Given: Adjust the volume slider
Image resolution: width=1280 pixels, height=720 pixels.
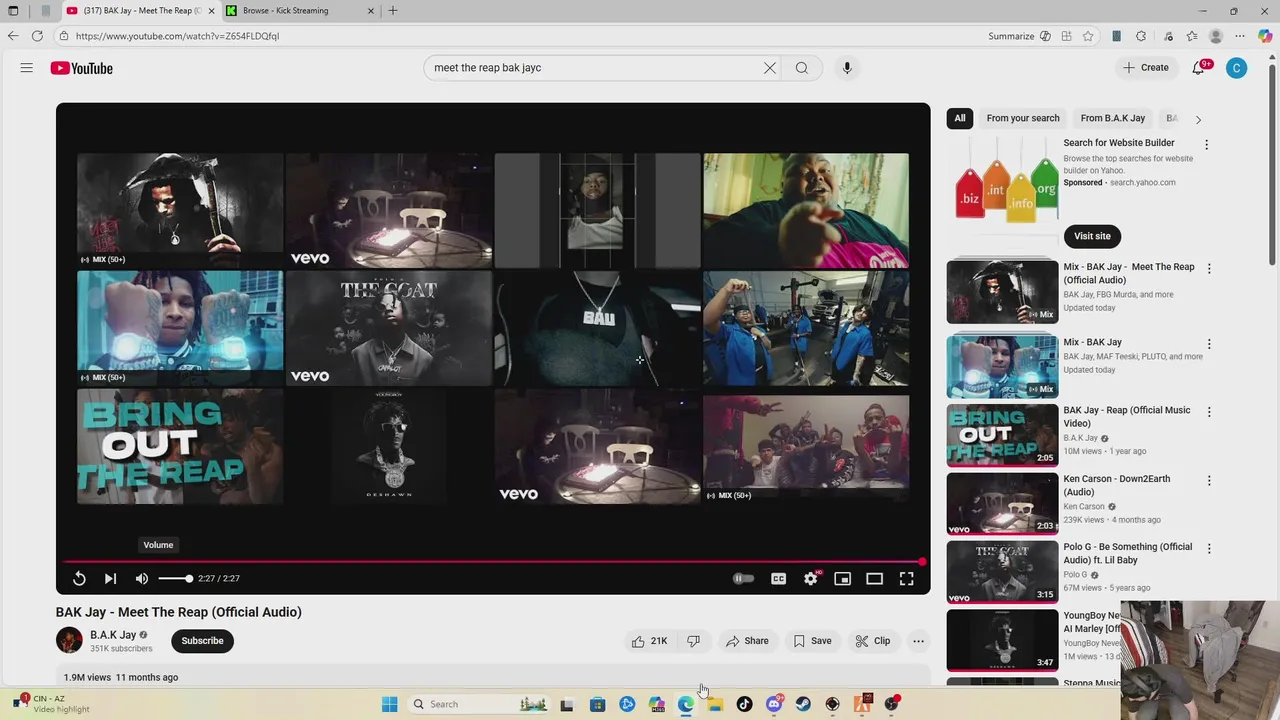Looking at the screenshot, I should point(175,578).
